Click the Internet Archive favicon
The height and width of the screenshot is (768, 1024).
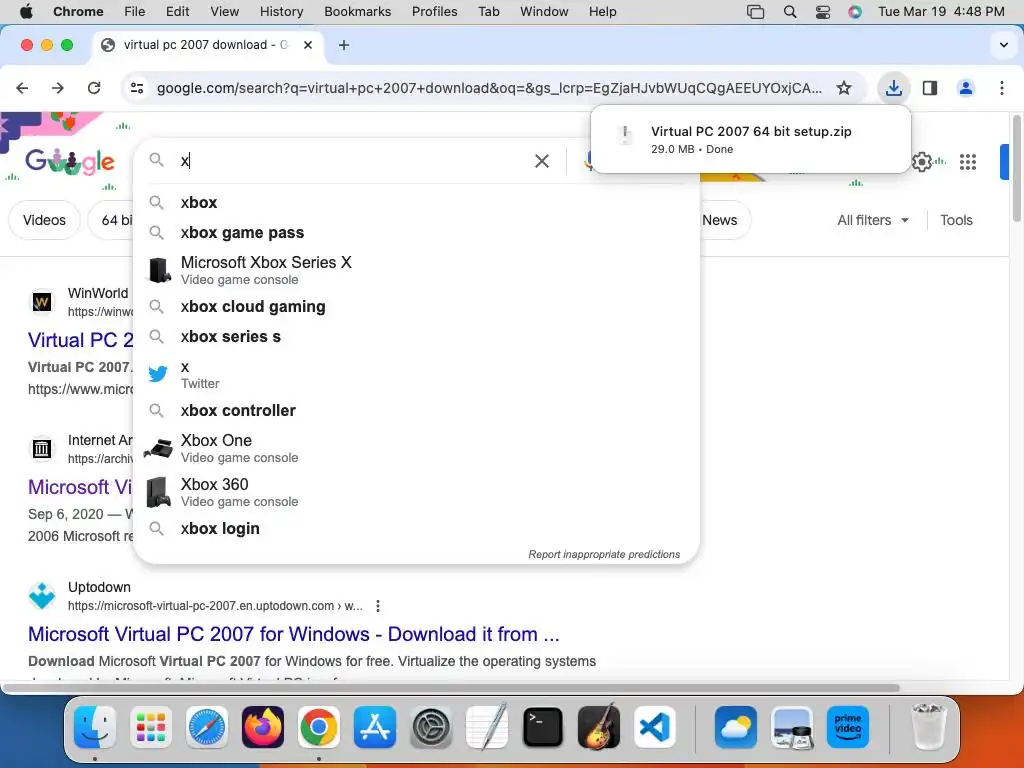pos(42,449)
